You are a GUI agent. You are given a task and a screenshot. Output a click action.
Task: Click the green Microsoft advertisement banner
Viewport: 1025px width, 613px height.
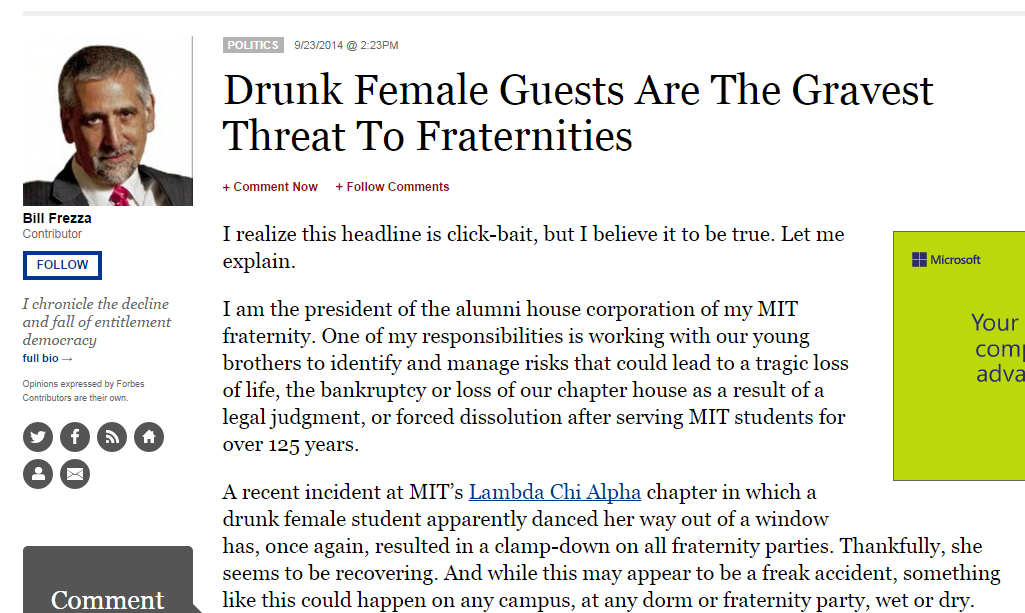(959, 356)
